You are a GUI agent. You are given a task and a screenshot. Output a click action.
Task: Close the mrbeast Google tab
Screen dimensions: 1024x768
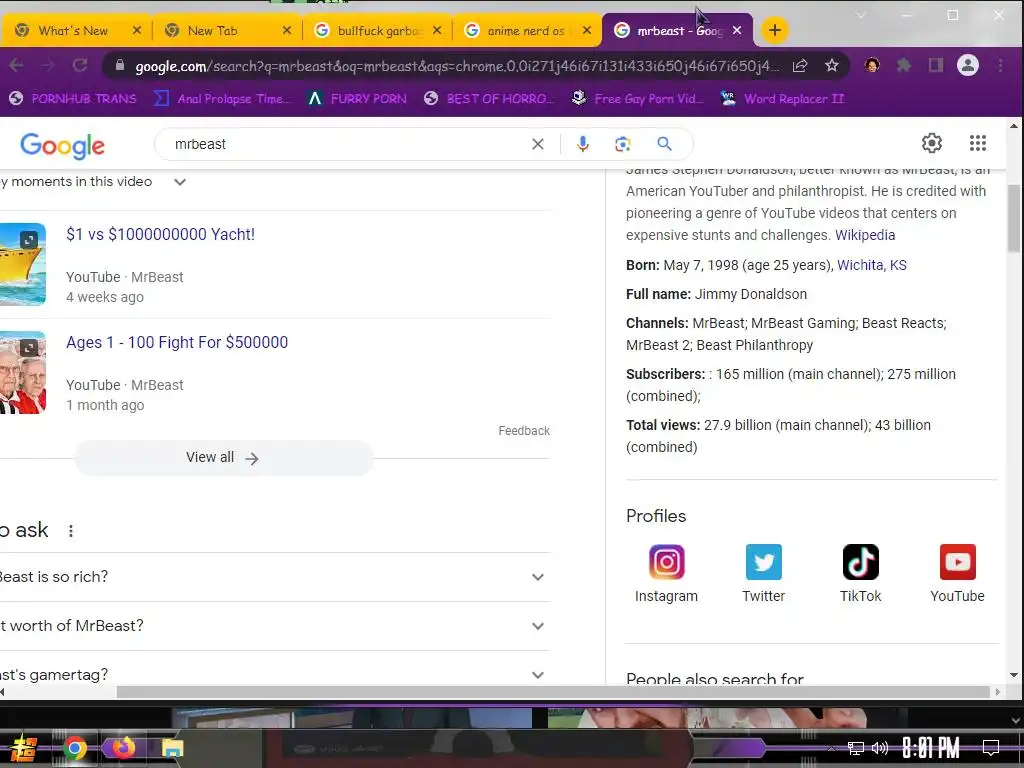737,30
